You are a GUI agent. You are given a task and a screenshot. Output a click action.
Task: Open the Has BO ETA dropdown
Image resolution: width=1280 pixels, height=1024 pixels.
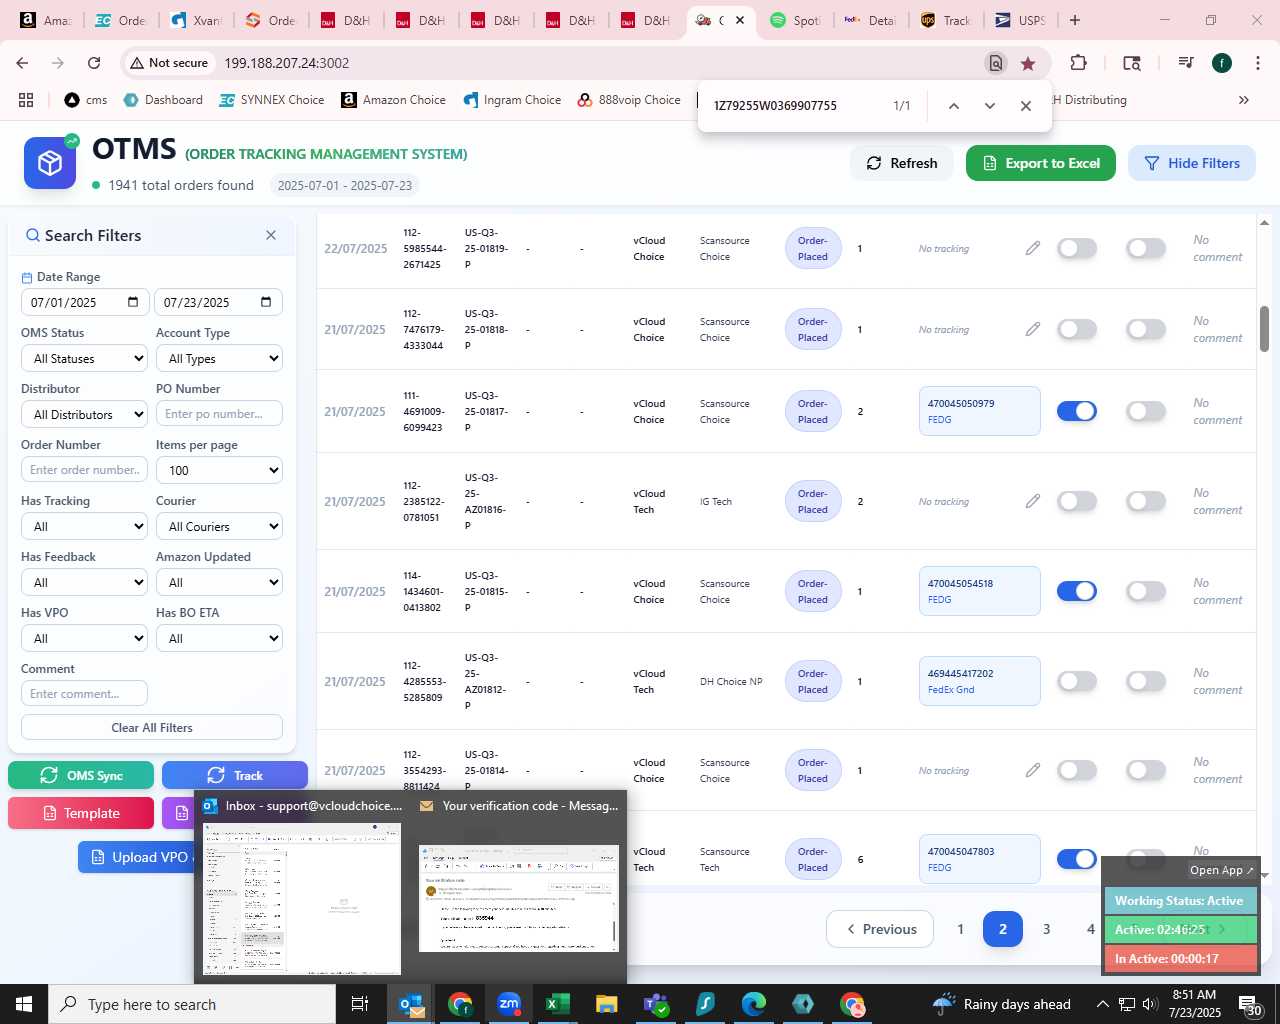point(219,638)
